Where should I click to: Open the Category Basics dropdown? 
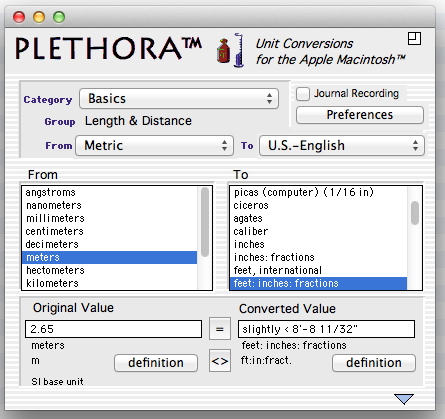[179, 99]
